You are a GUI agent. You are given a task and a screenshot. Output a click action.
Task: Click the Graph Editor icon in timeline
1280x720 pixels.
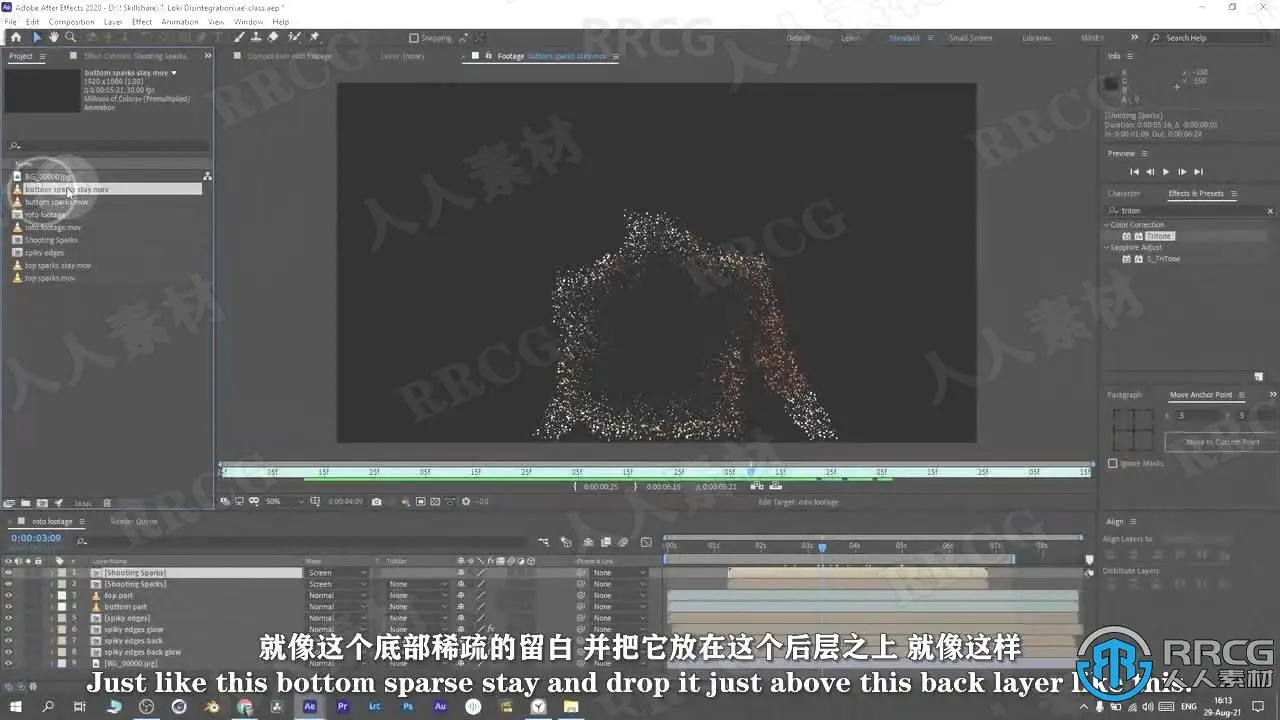click(x=645, y=542)
